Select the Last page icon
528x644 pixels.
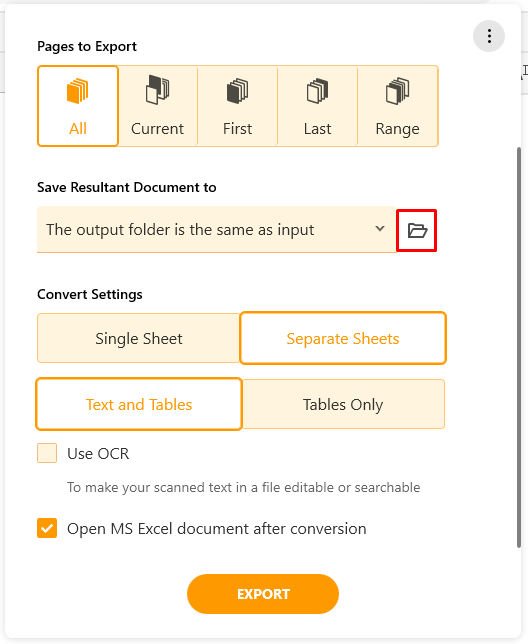(x=317, y=91)
